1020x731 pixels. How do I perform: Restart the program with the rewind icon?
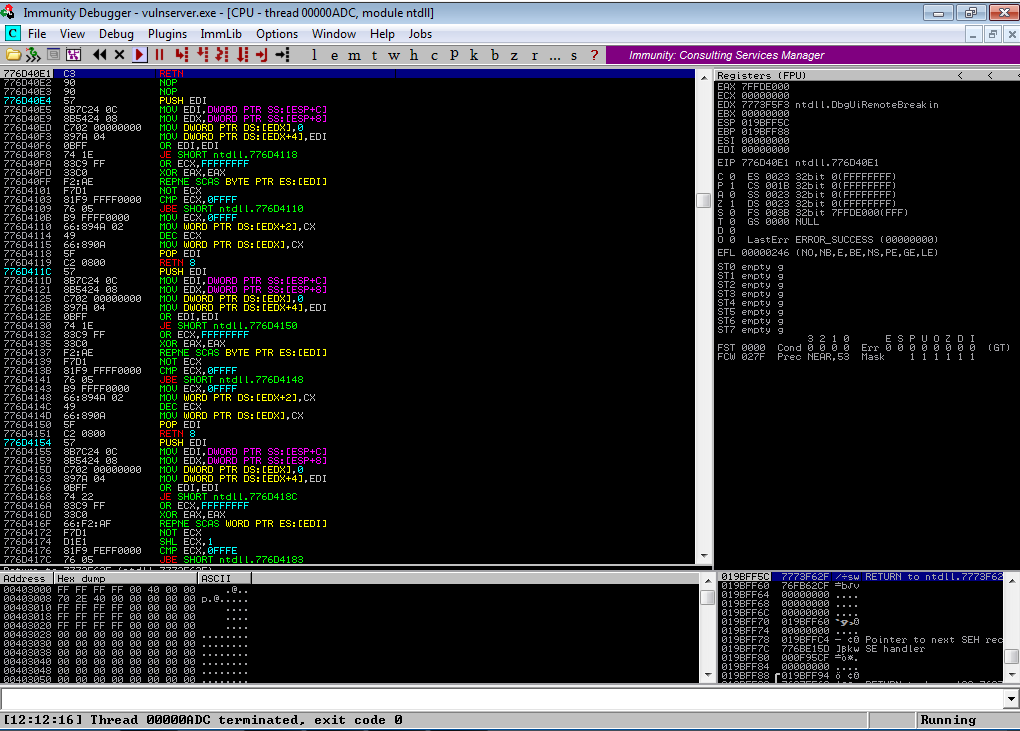pyautogui.click(x=100, y=55)
